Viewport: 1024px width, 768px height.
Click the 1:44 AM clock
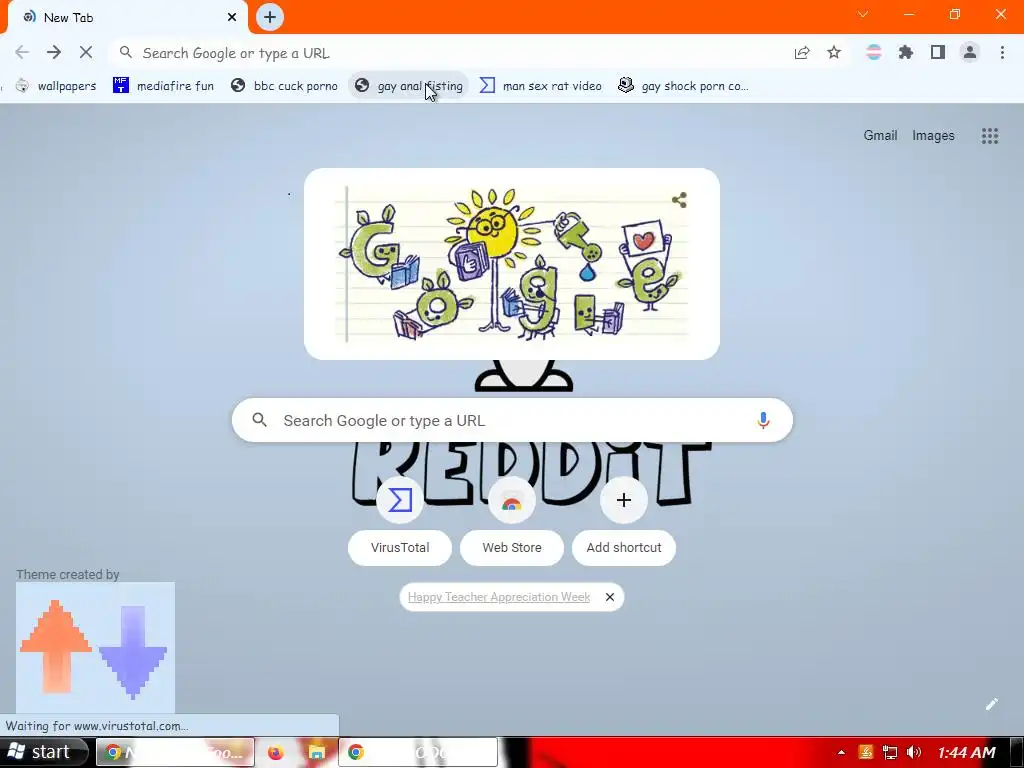pyautogui.click(x=967, y=752)
